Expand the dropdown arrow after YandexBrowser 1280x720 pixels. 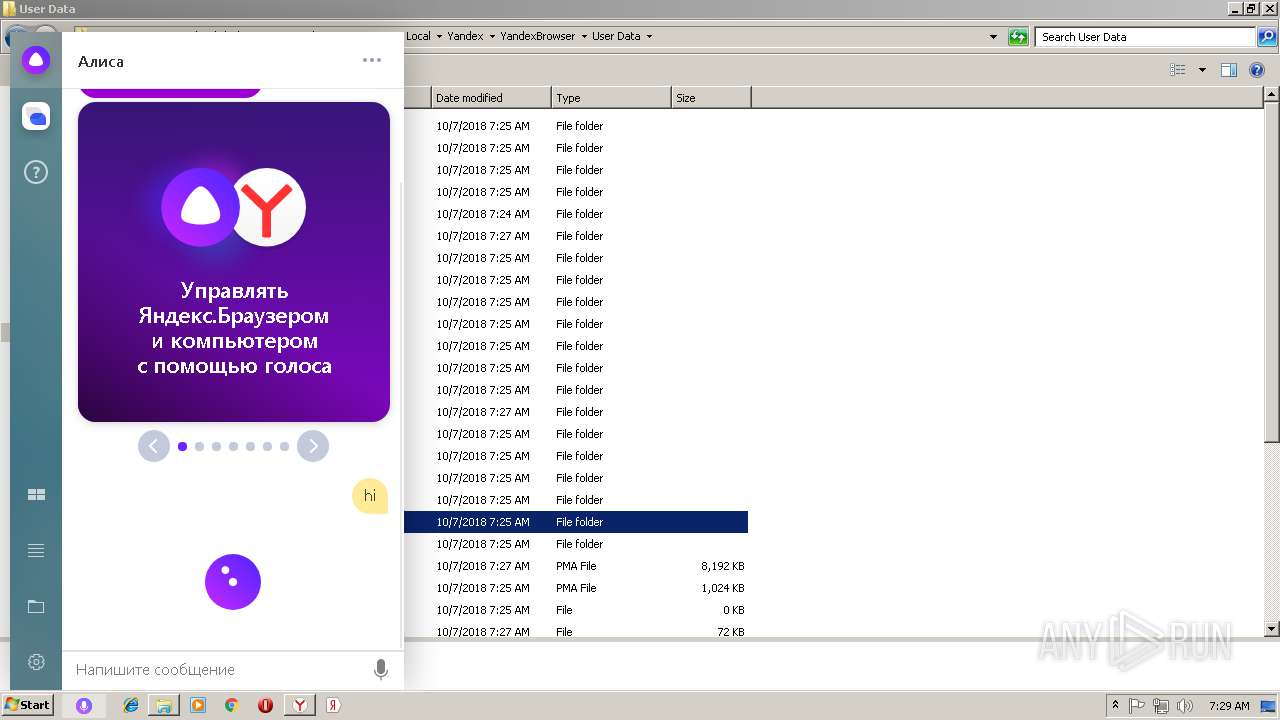[x=584, y=37]
